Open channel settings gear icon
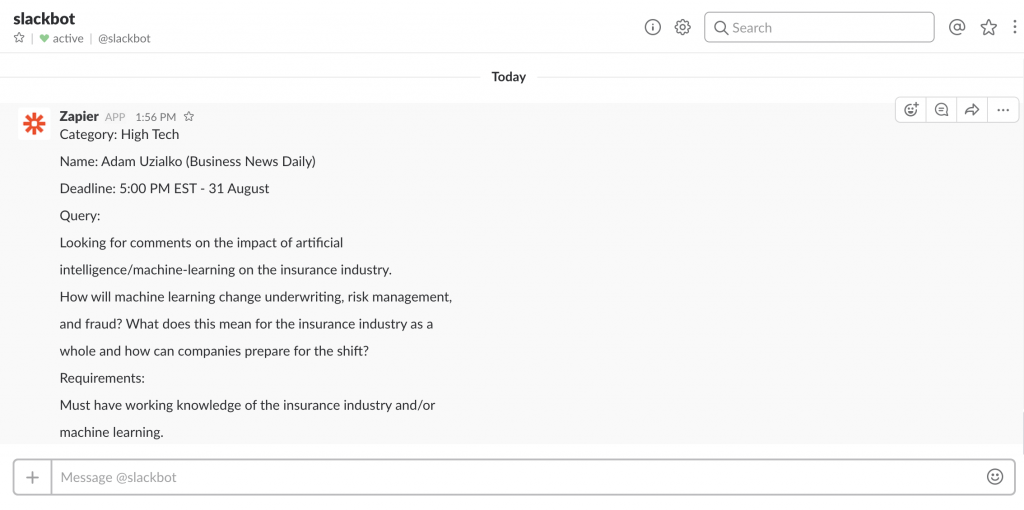Screen dimensions: 1024x510 pos(683,28)
